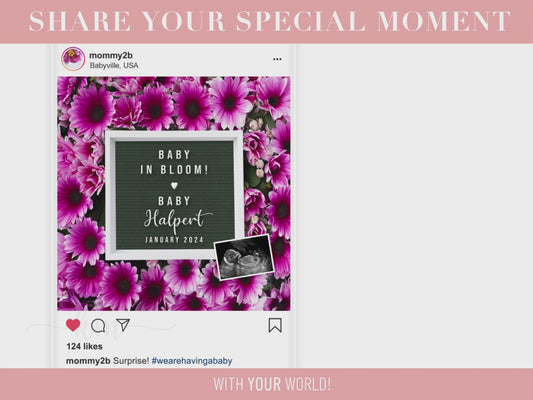
Task: Click mommy2b username in the caption
Action: point(88,361)
